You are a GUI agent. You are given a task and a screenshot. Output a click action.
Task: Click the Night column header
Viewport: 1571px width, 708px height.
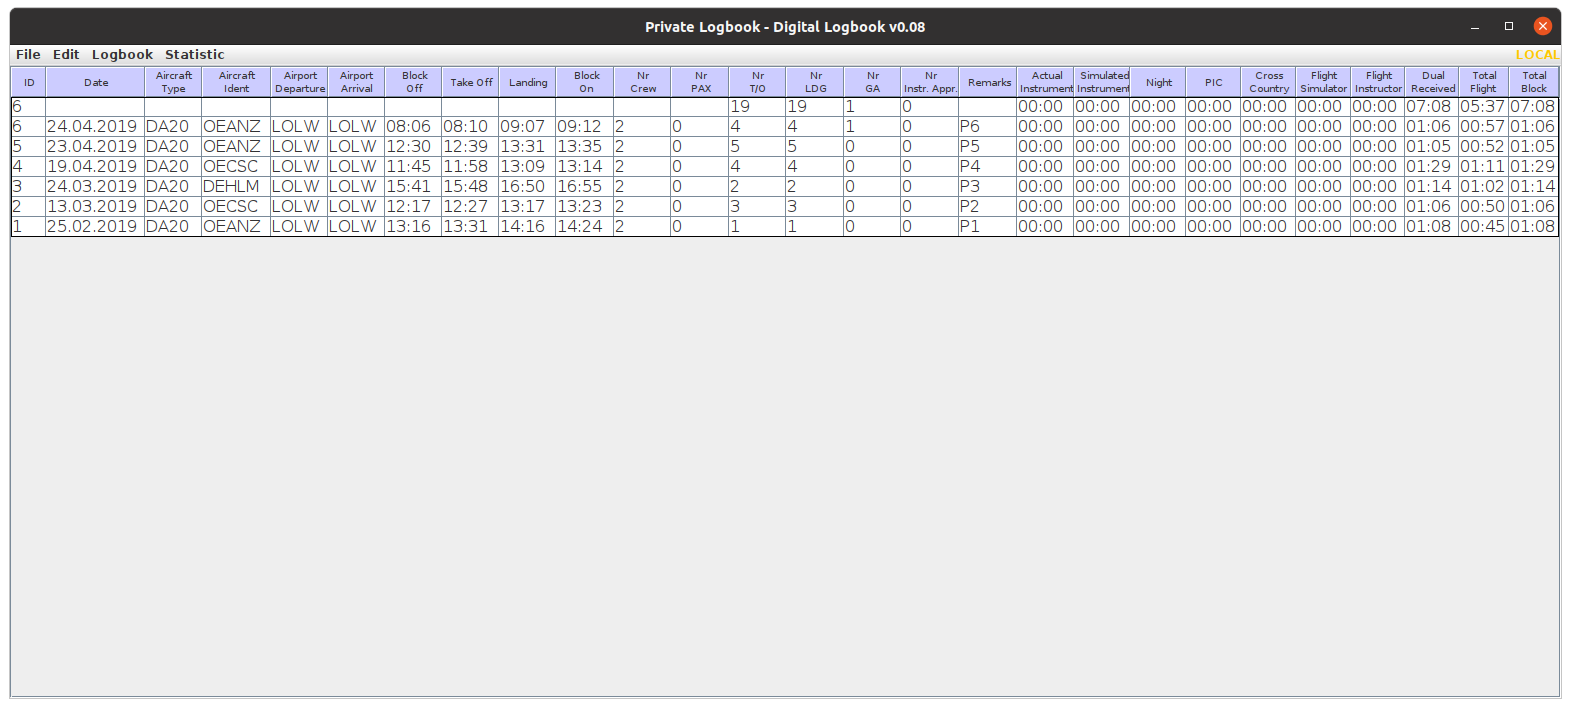pos(1159,82)
